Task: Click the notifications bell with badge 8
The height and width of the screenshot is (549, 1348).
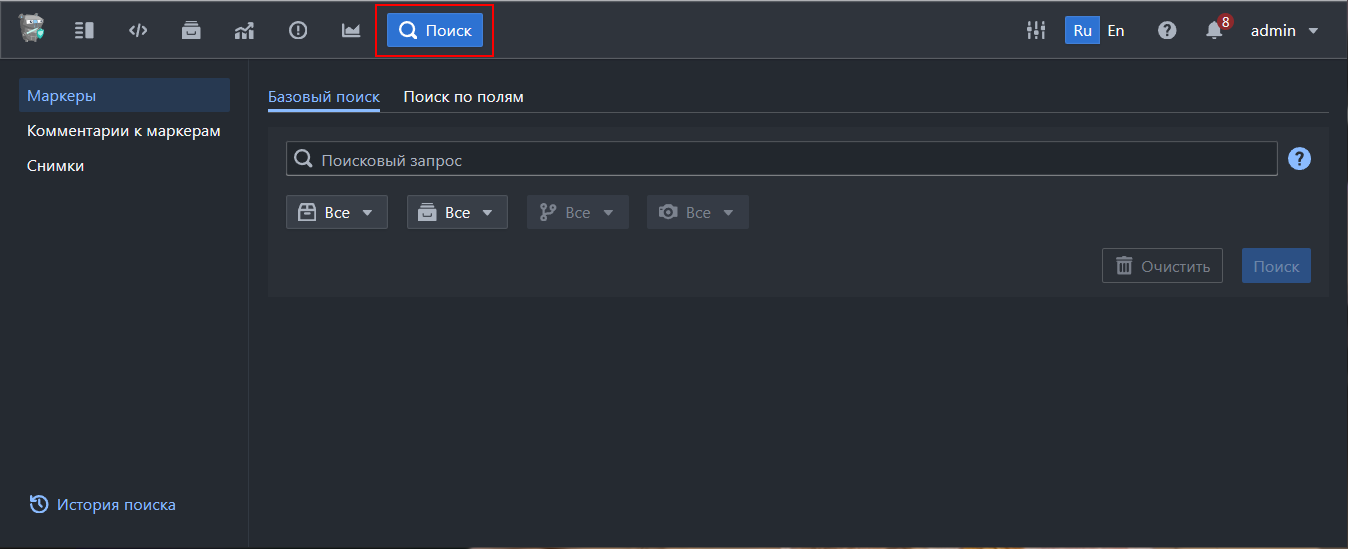Action: pyautogui.click(x=1215, y=30)
